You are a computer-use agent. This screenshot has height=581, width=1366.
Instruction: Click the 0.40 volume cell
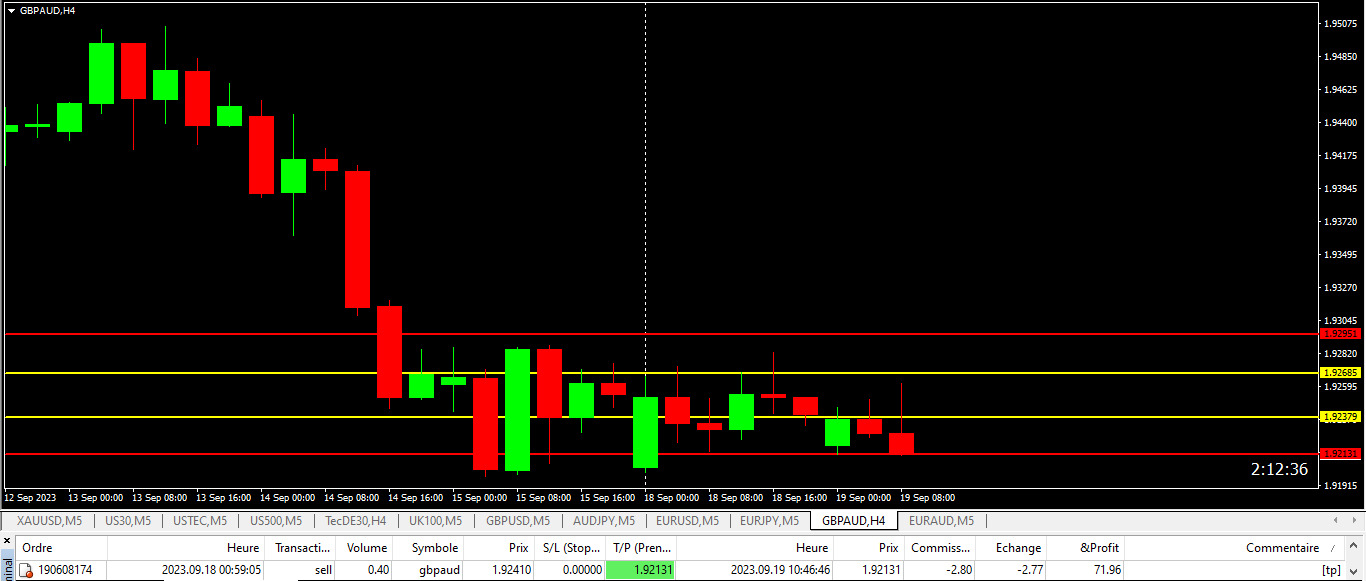click(x=376, y=570)
